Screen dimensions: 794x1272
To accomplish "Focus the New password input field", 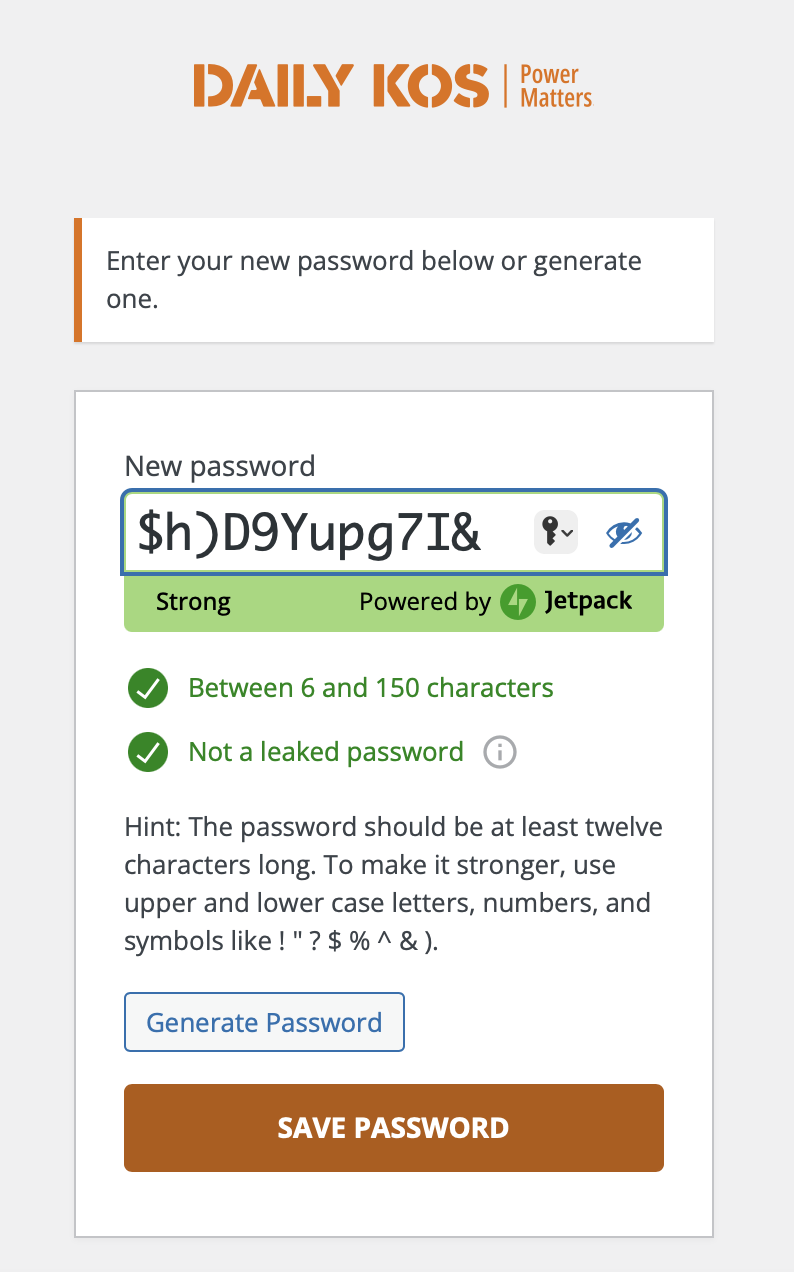I will click(394, 533).
